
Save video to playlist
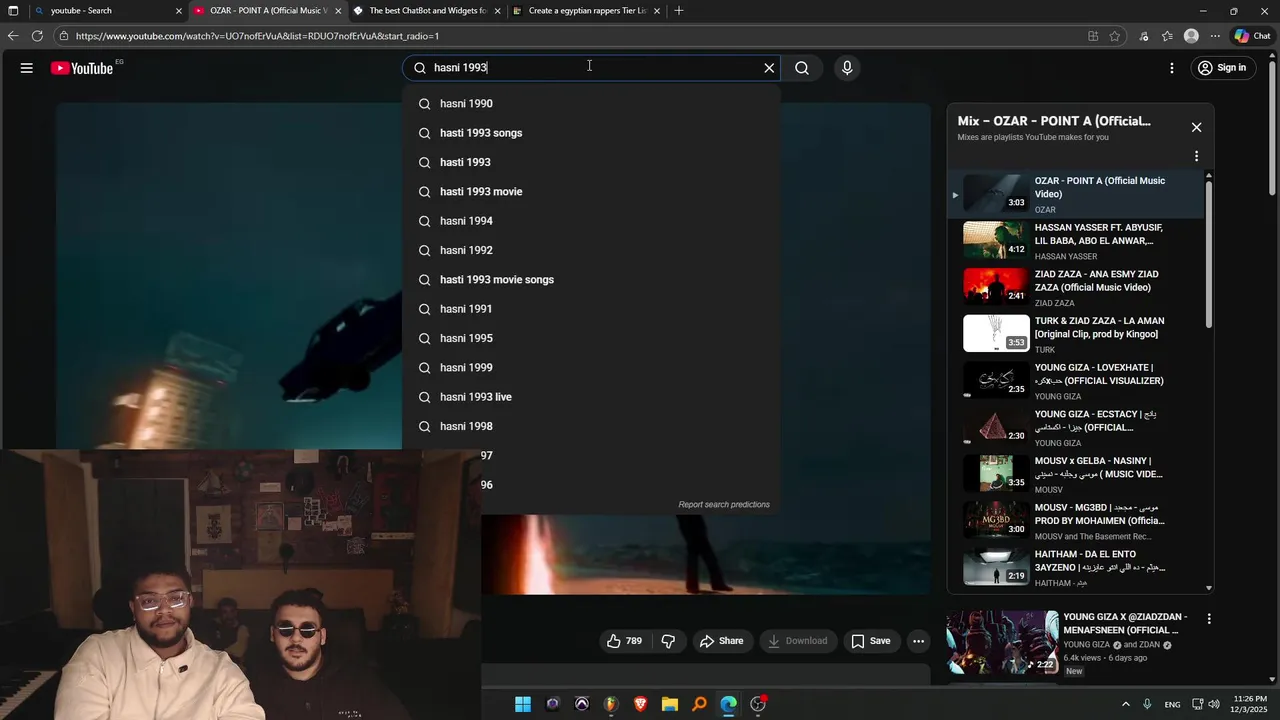870,641
